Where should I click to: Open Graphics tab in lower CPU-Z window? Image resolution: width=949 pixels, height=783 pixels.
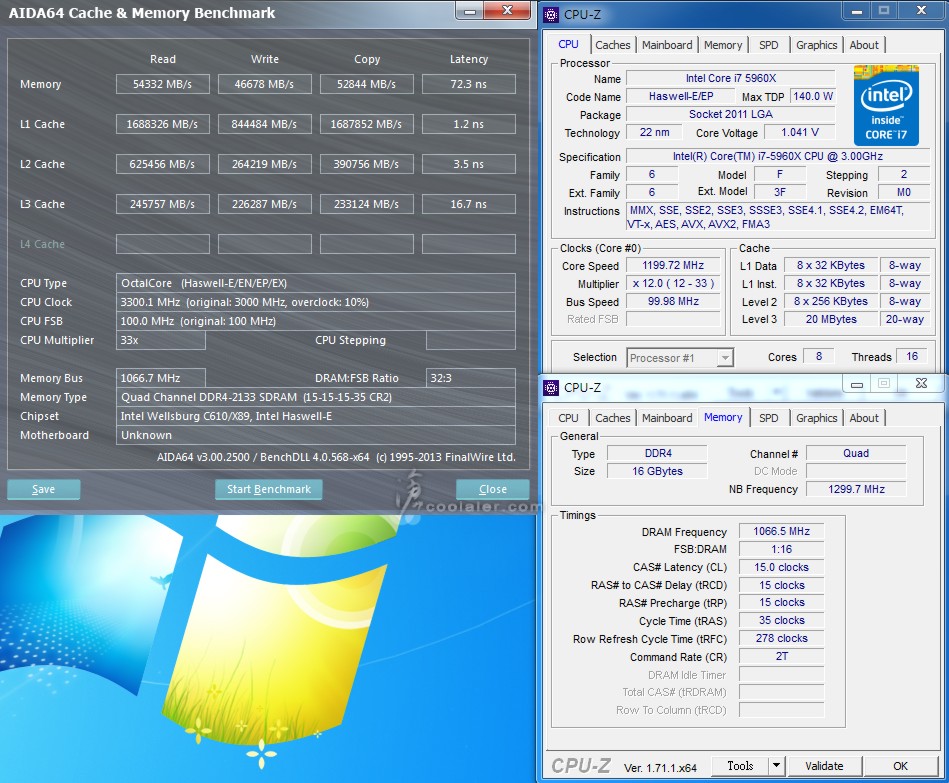click(816, 418)
